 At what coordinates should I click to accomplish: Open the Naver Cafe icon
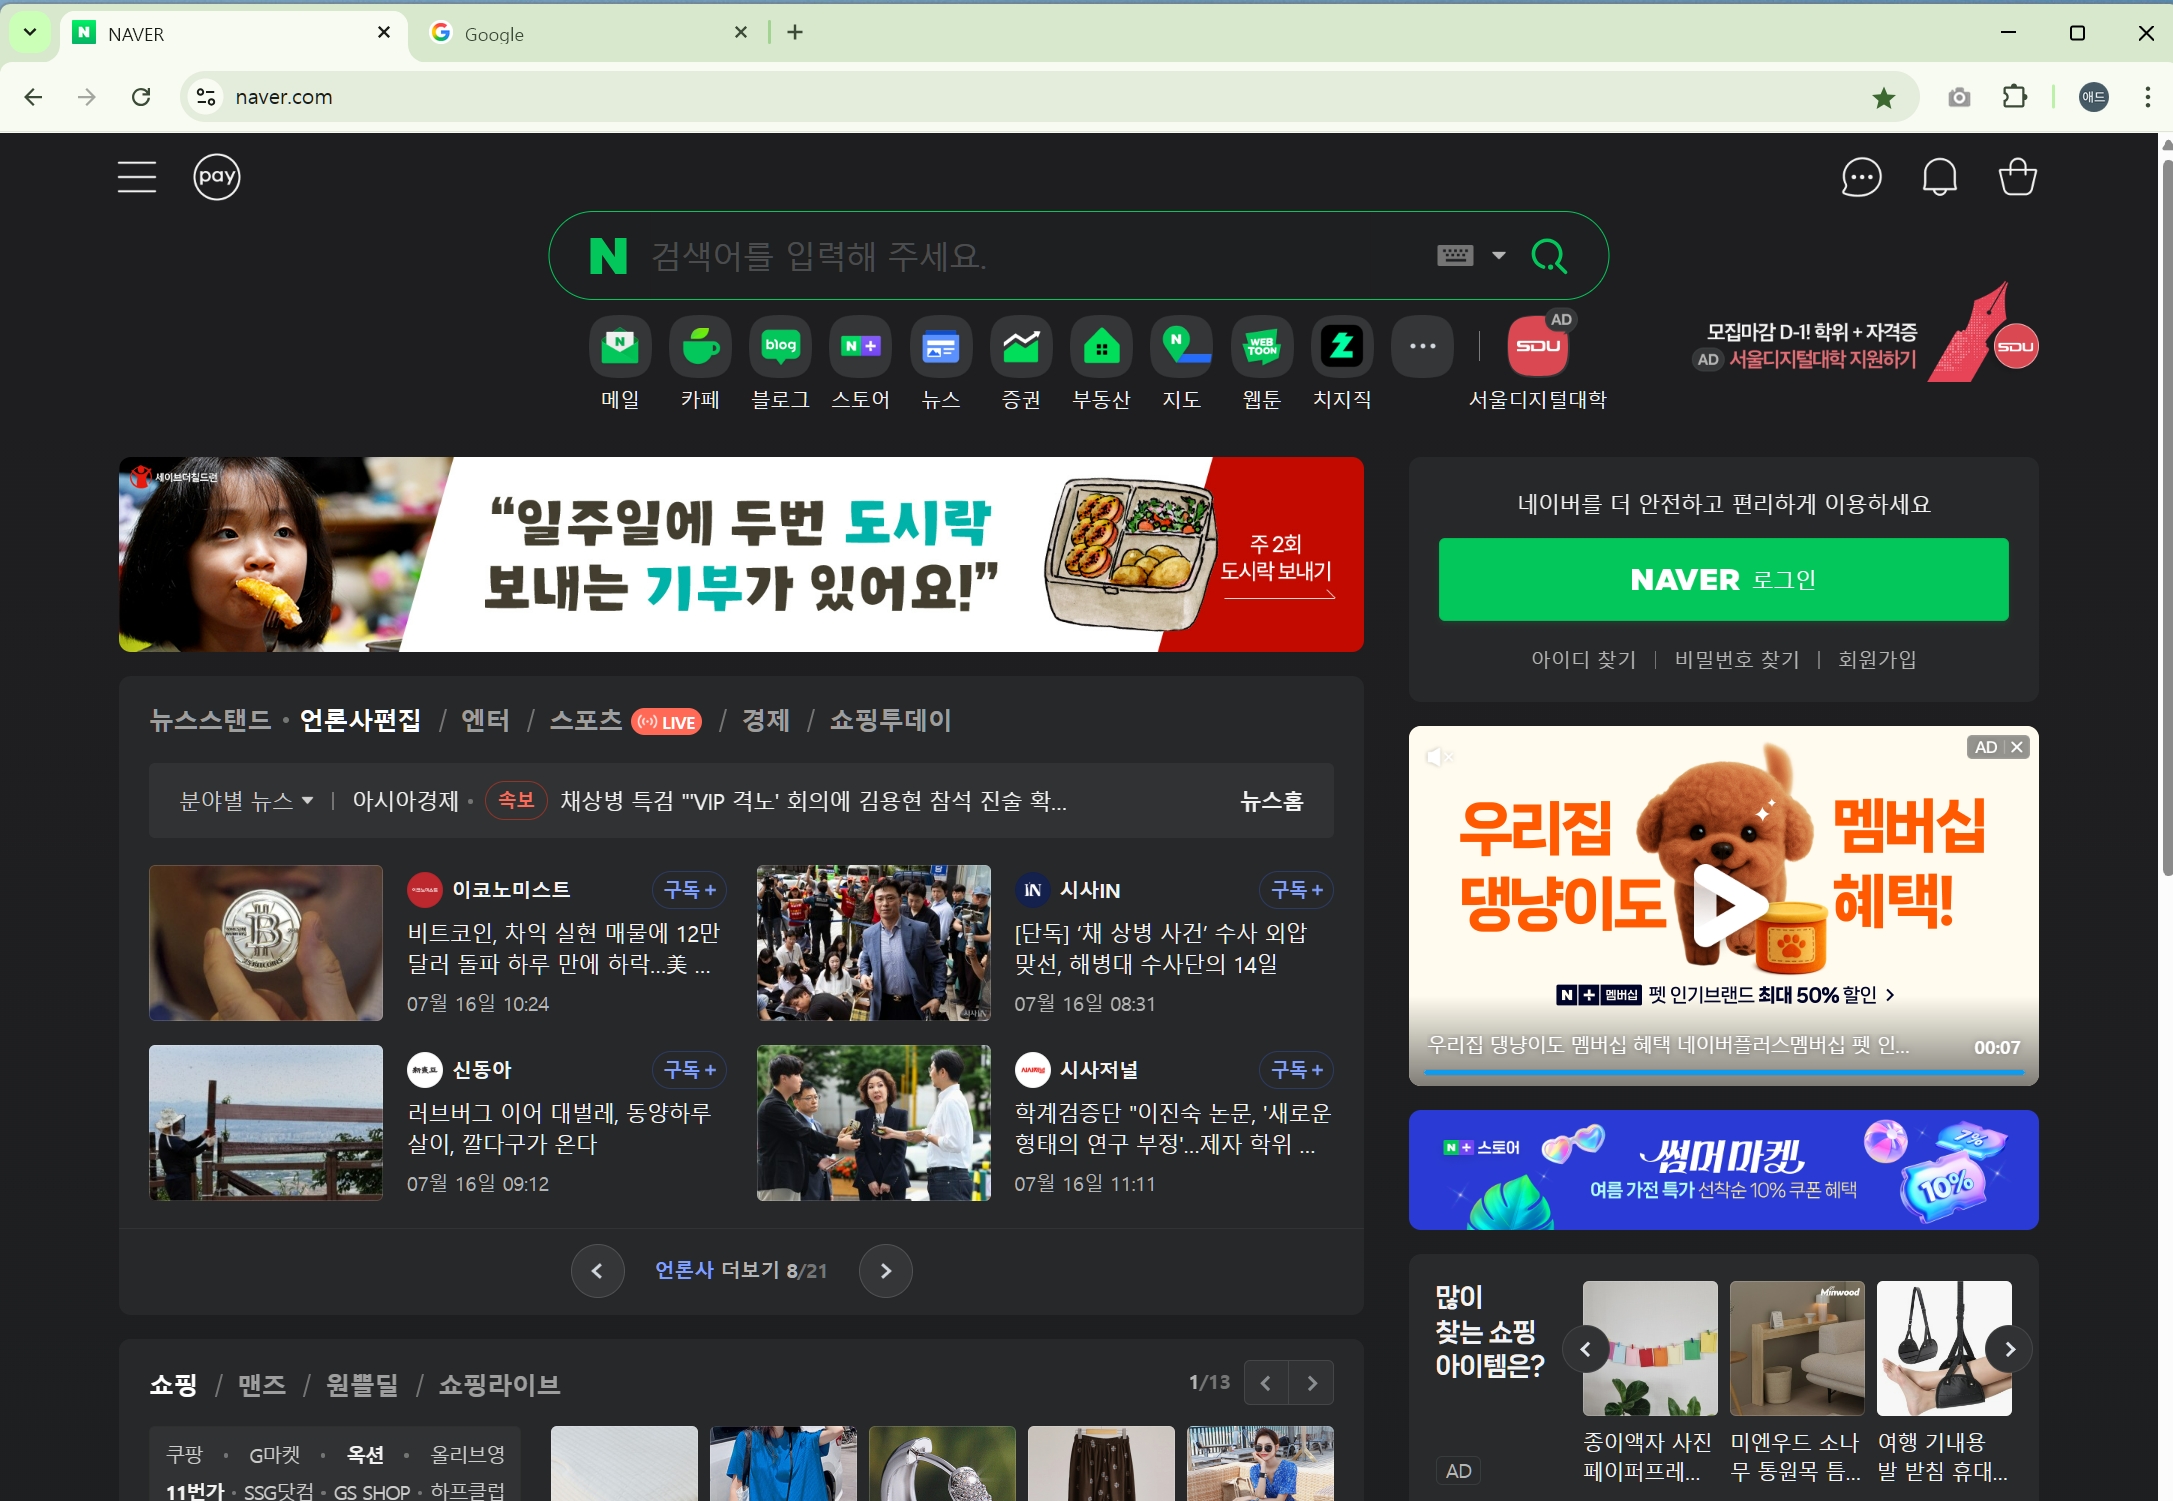pos(700,347)
